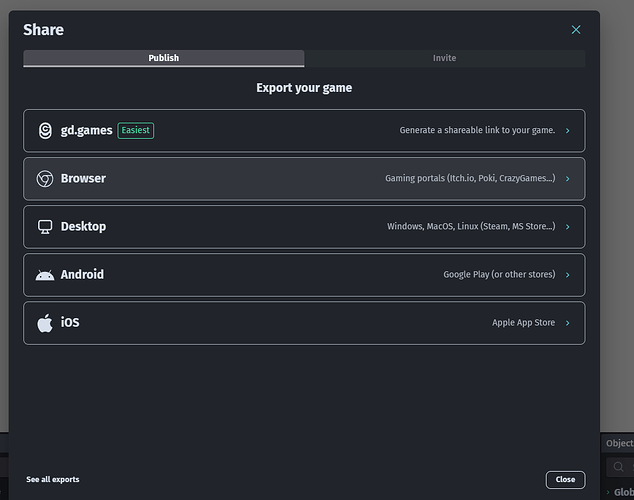This screenshot has height=500, width=634.
Task: Click 'Apple App Store' text
Action: (x=524, y=323)
